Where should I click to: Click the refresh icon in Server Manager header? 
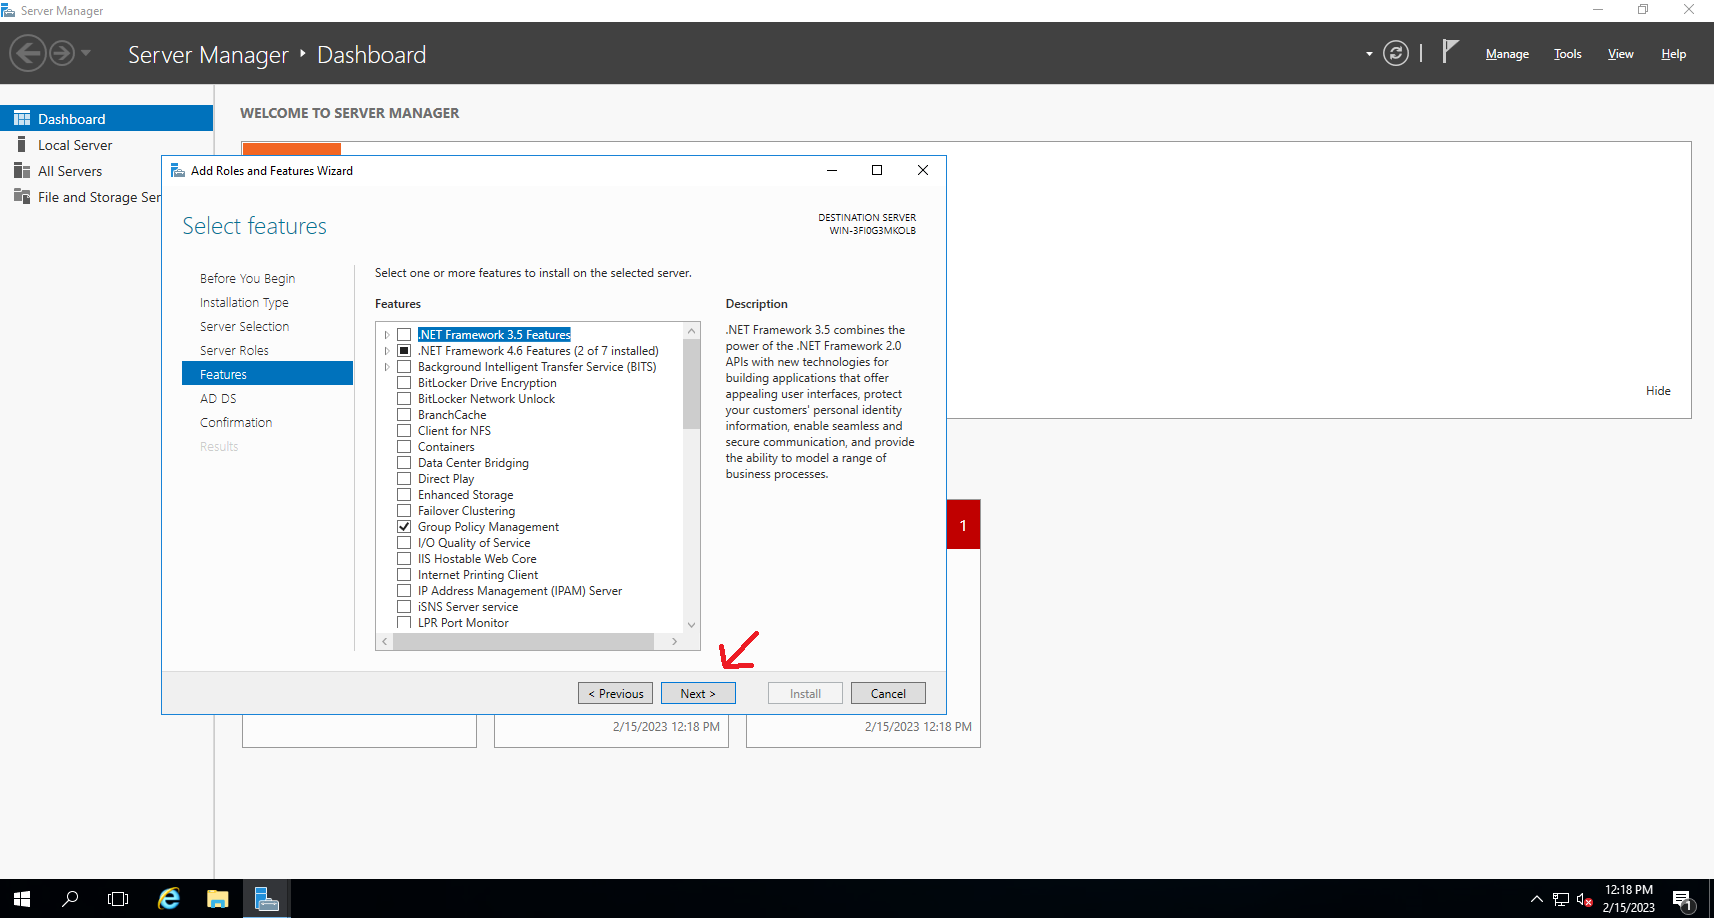tap(1396, 53)
